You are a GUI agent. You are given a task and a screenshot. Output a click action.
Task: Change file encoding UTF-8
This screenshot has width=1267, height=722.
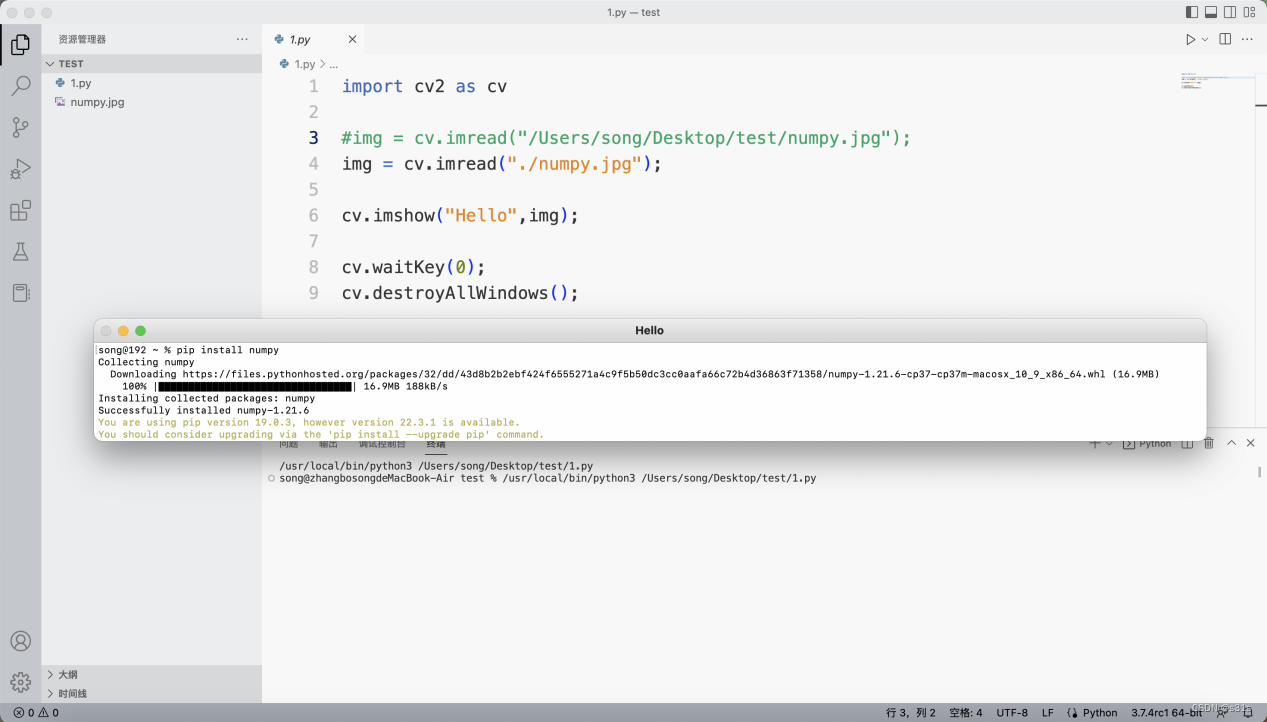1012,713
